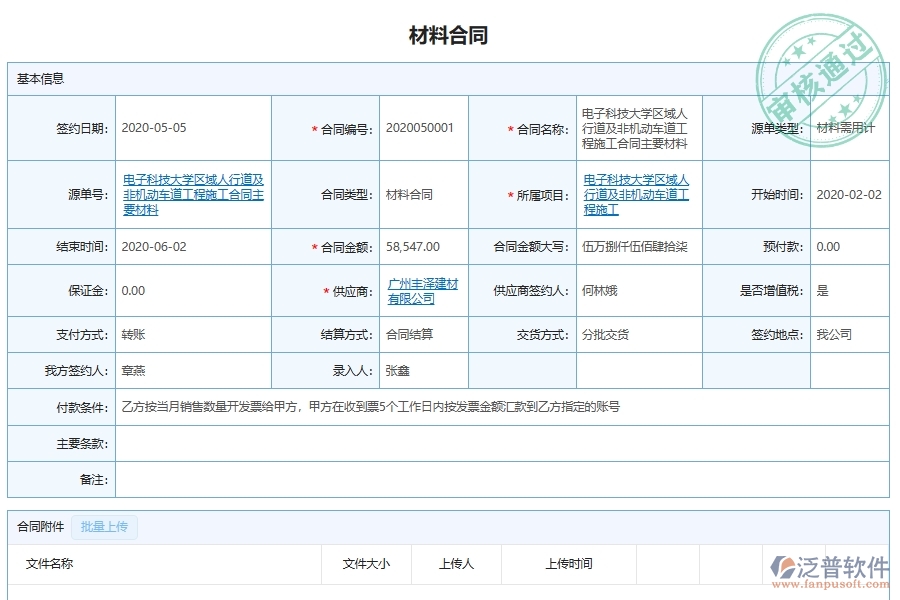This screenshot has height=600, width=900.
Task: Click the 材料合同 page title
Action: click(x=450, y=32)
